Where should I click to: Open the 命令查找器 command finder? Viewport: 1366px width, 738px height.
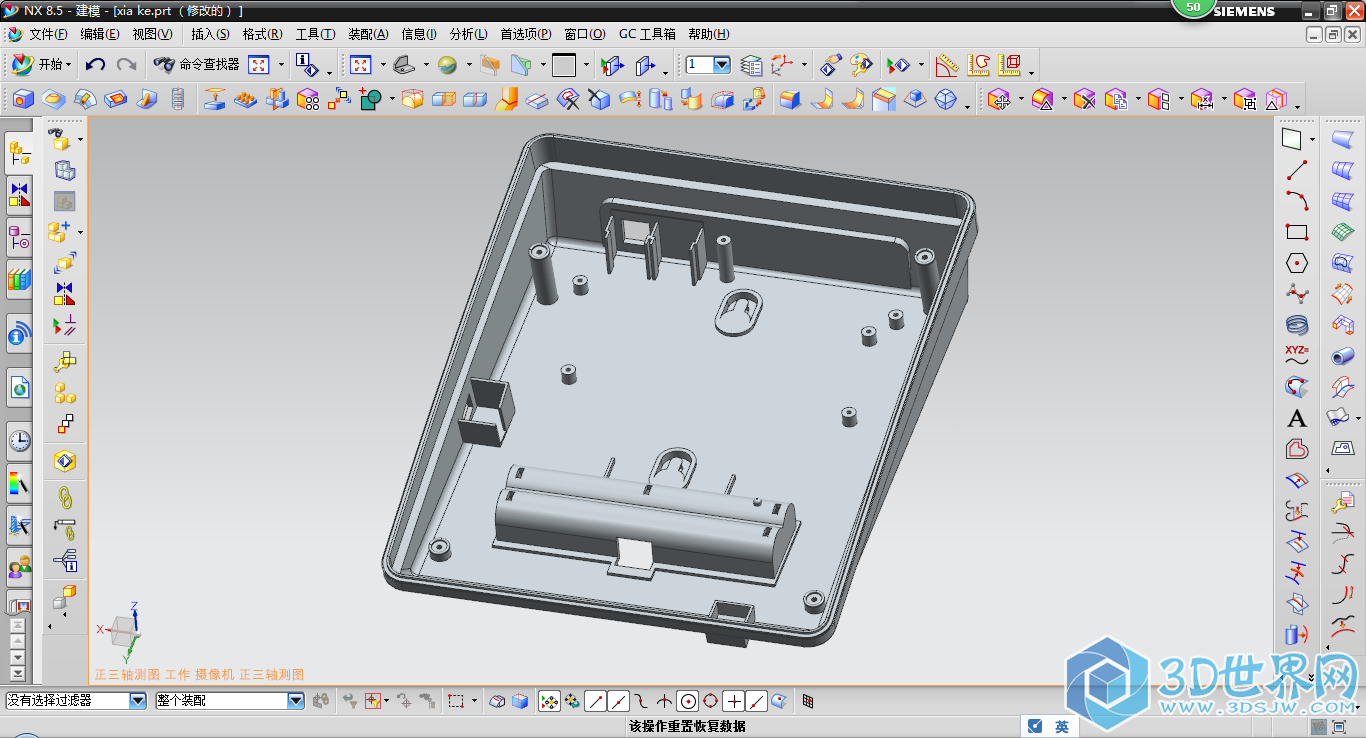pyautogui.click(x=197, y=65)
